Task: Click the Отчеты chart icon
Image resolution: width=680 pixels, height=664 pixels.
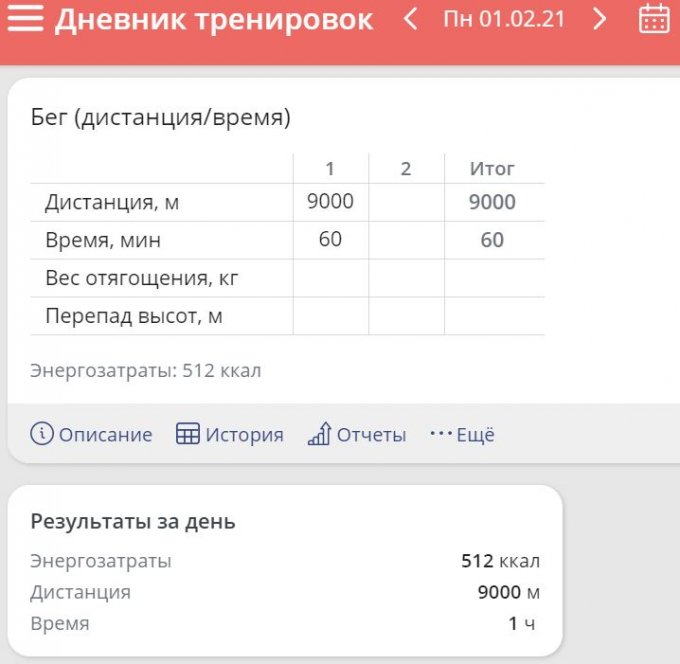Action: [319, 433]
